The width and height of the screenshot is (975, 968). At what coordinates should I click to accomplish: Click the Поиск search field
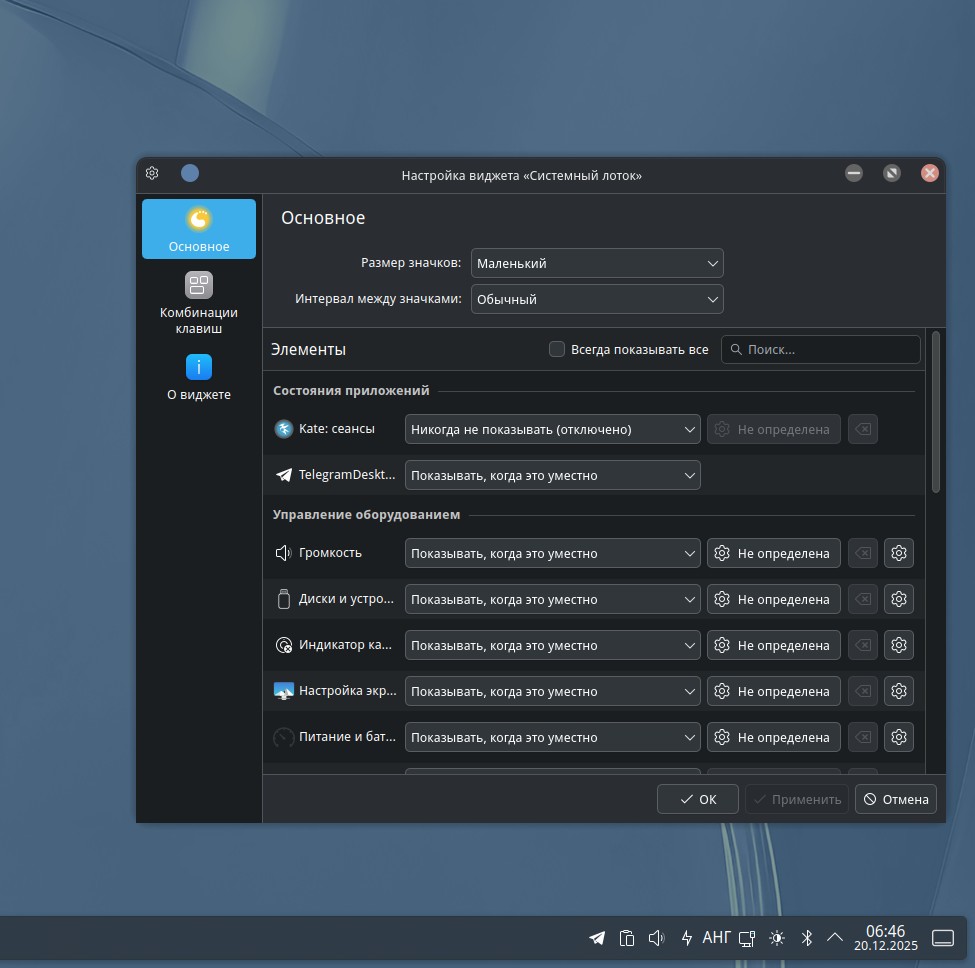[820, 349]
